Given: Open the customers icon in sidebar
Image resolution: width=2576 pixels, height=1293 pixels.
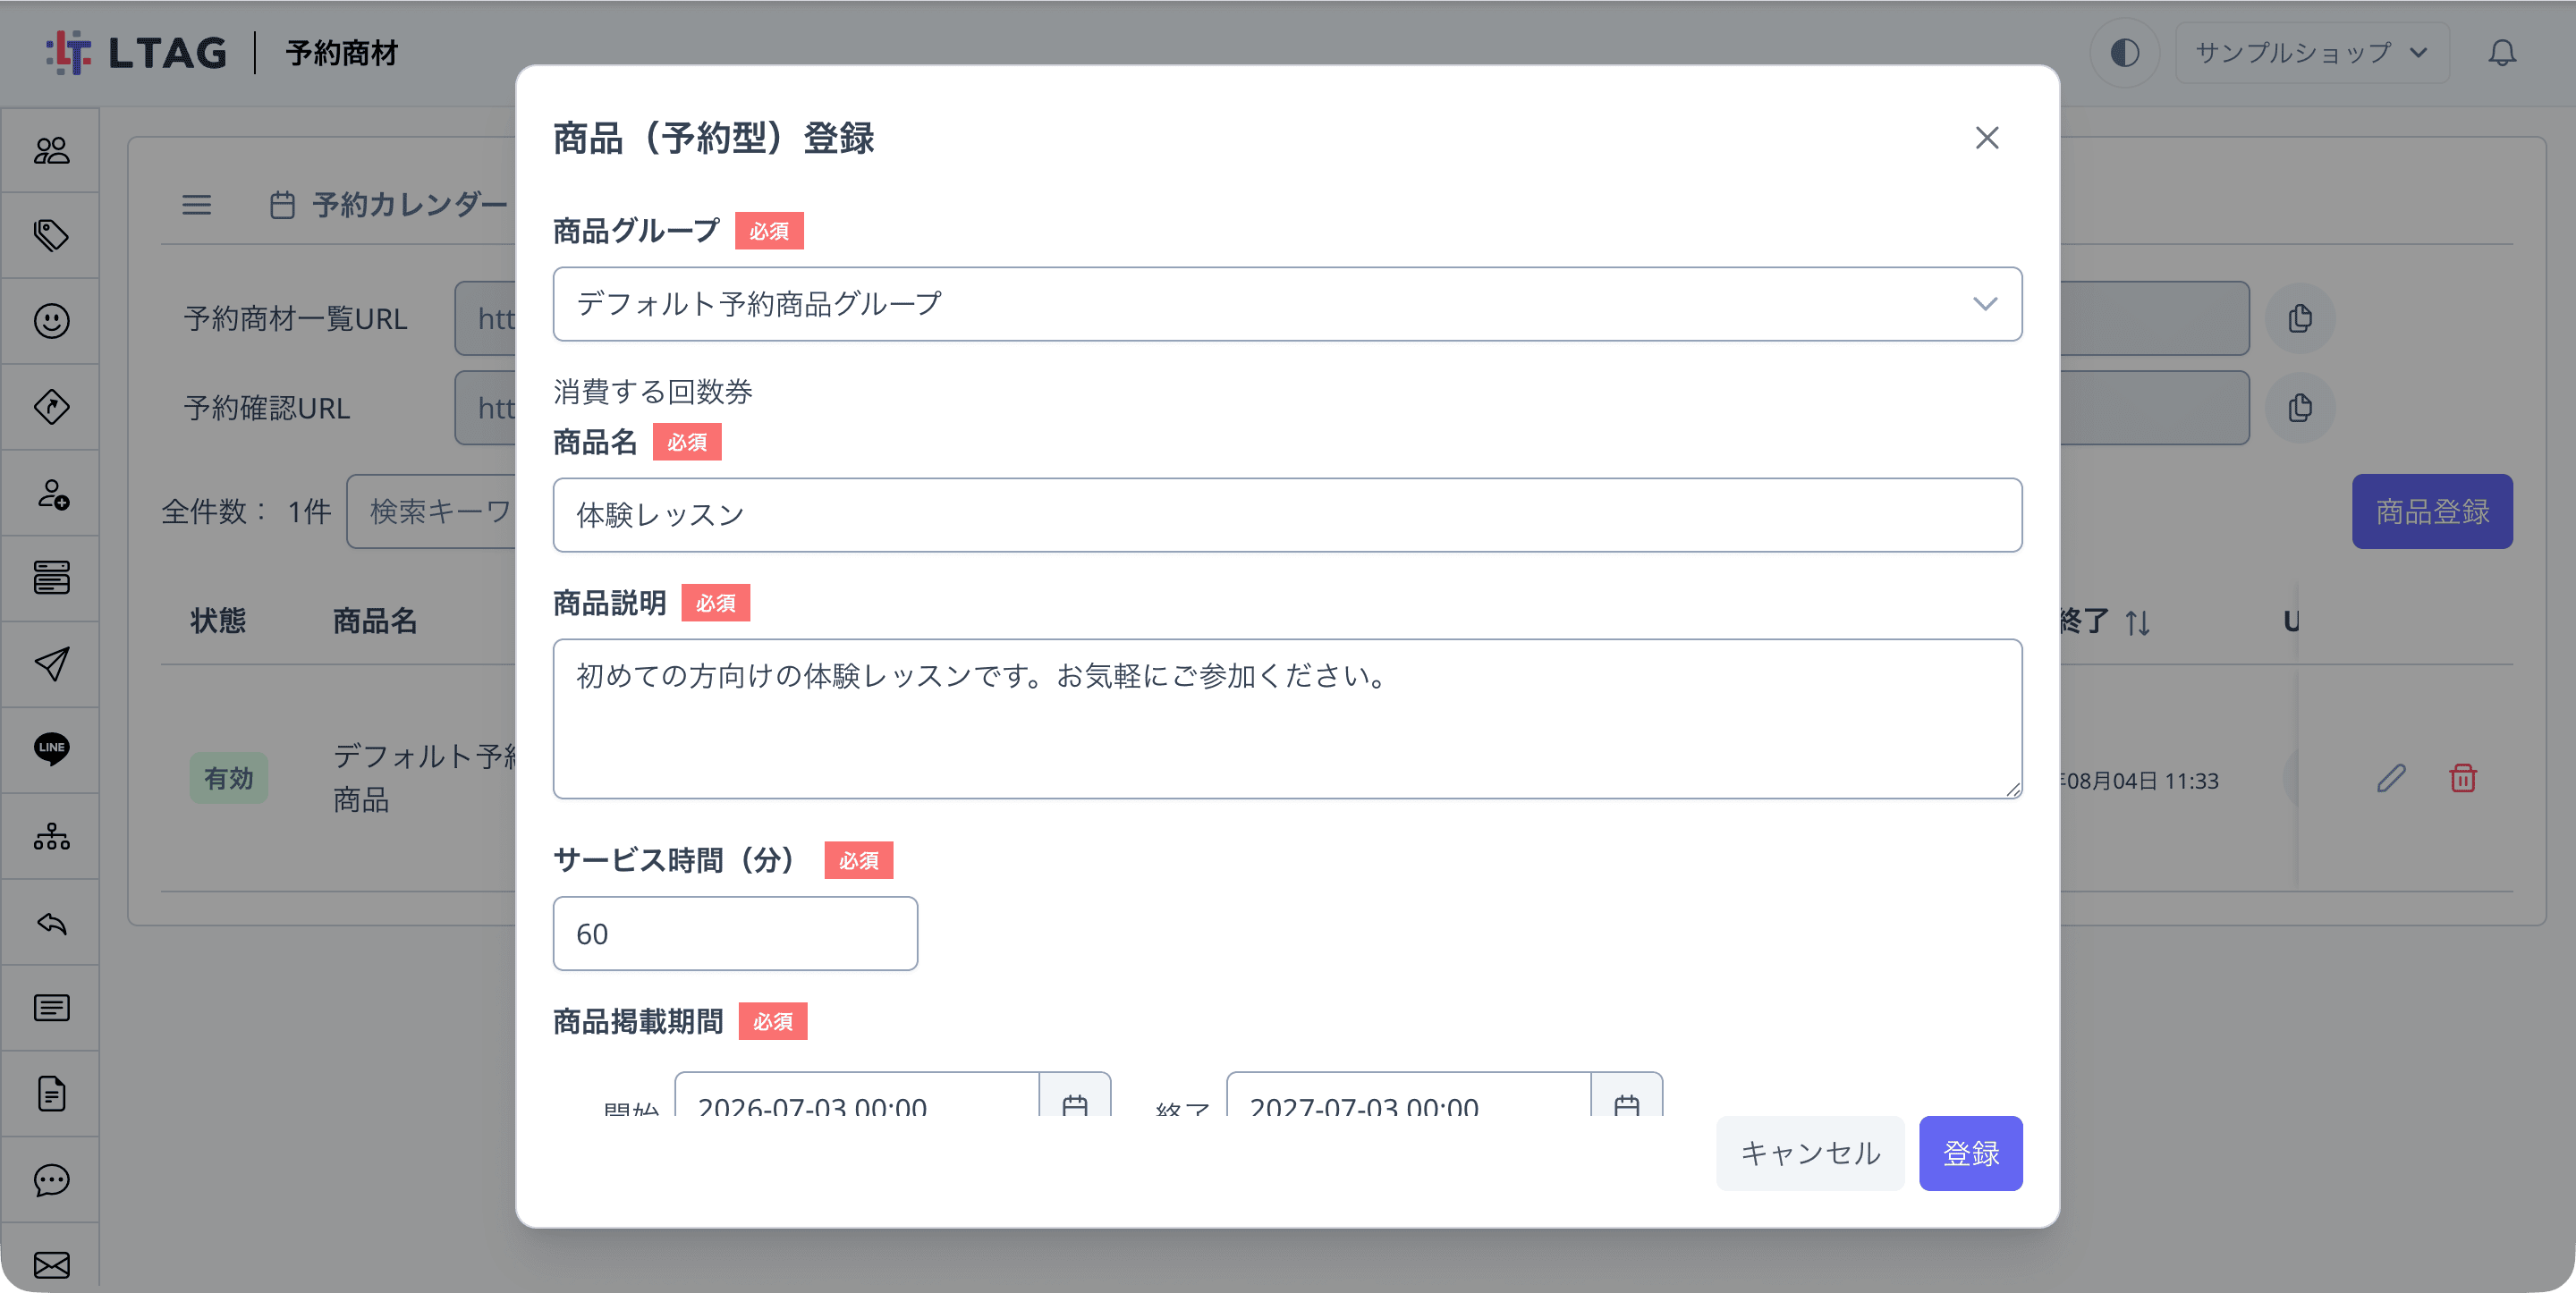Looking at the screenshot, I should click(51, 150).
